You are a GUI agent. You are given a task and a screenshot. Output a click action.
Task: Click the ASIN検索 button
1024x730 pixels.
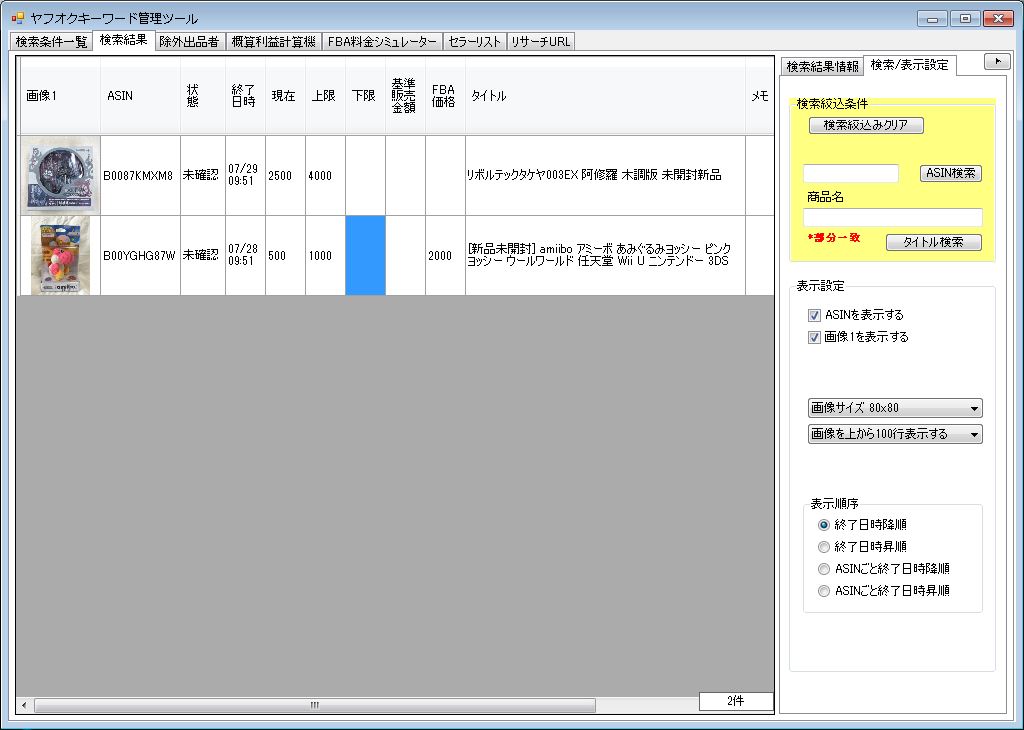coord(950,173)
